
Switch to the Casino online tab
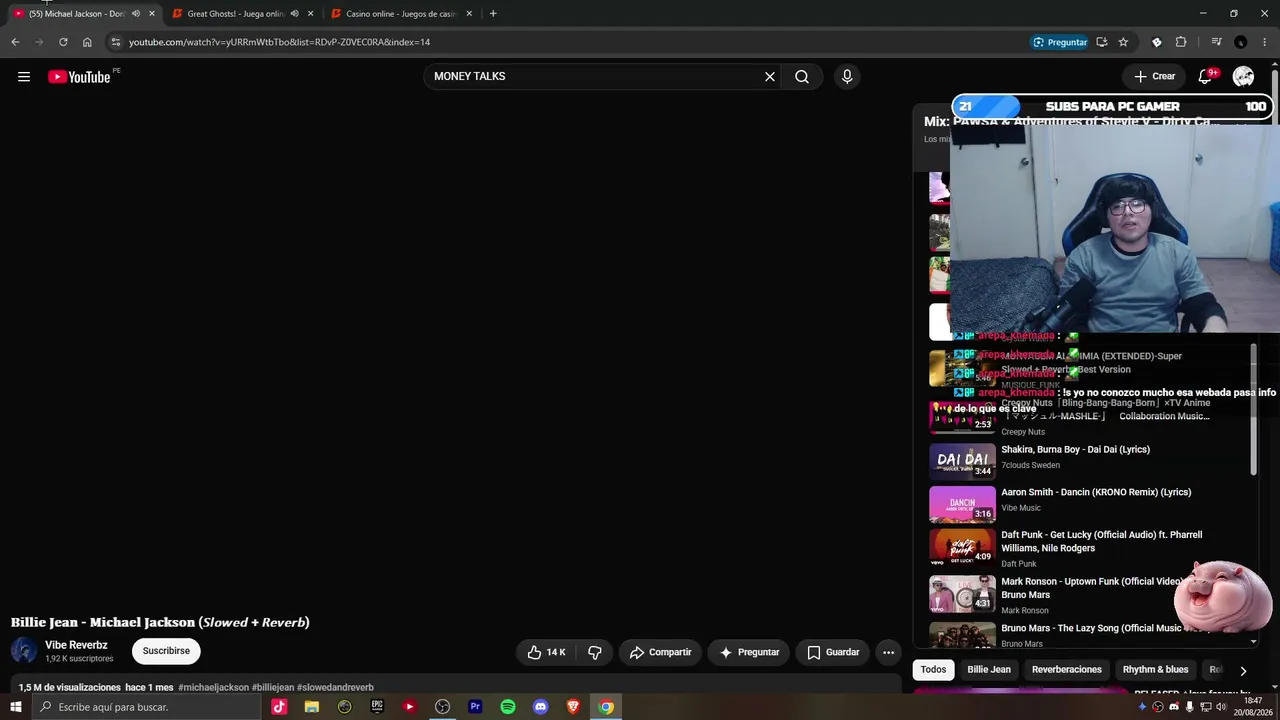400,14
